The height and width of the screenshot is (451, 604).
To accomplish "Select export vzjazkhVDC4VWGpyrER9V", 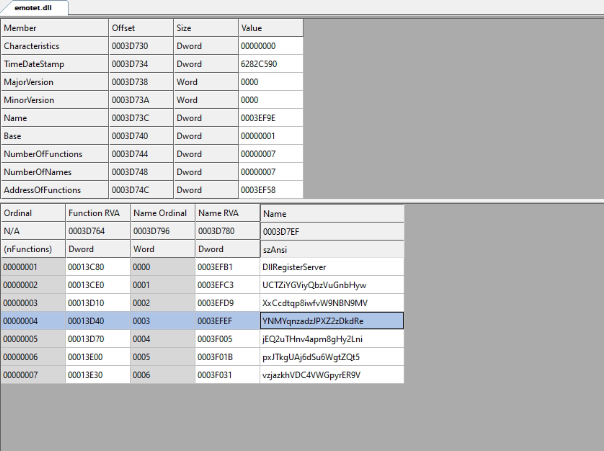I will pyautogui.click(x=332, y=375).
